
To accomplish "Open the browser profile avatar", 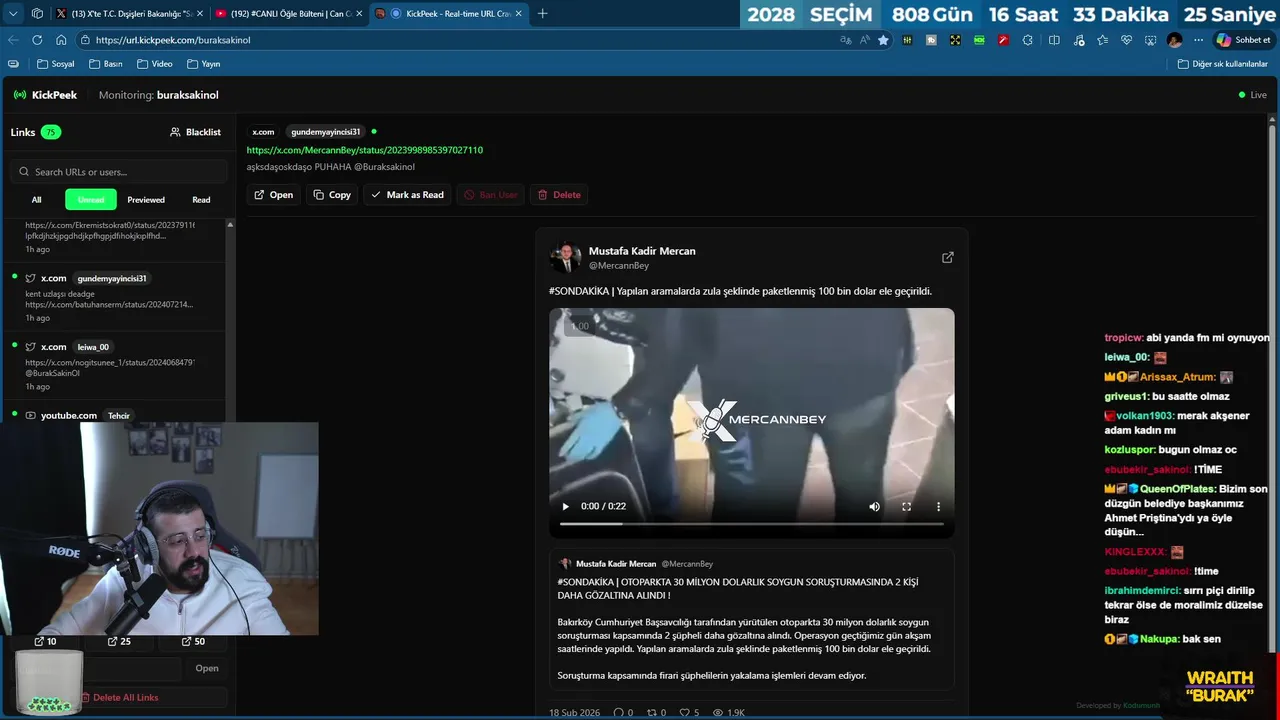I will click(x=1174, y=40).
